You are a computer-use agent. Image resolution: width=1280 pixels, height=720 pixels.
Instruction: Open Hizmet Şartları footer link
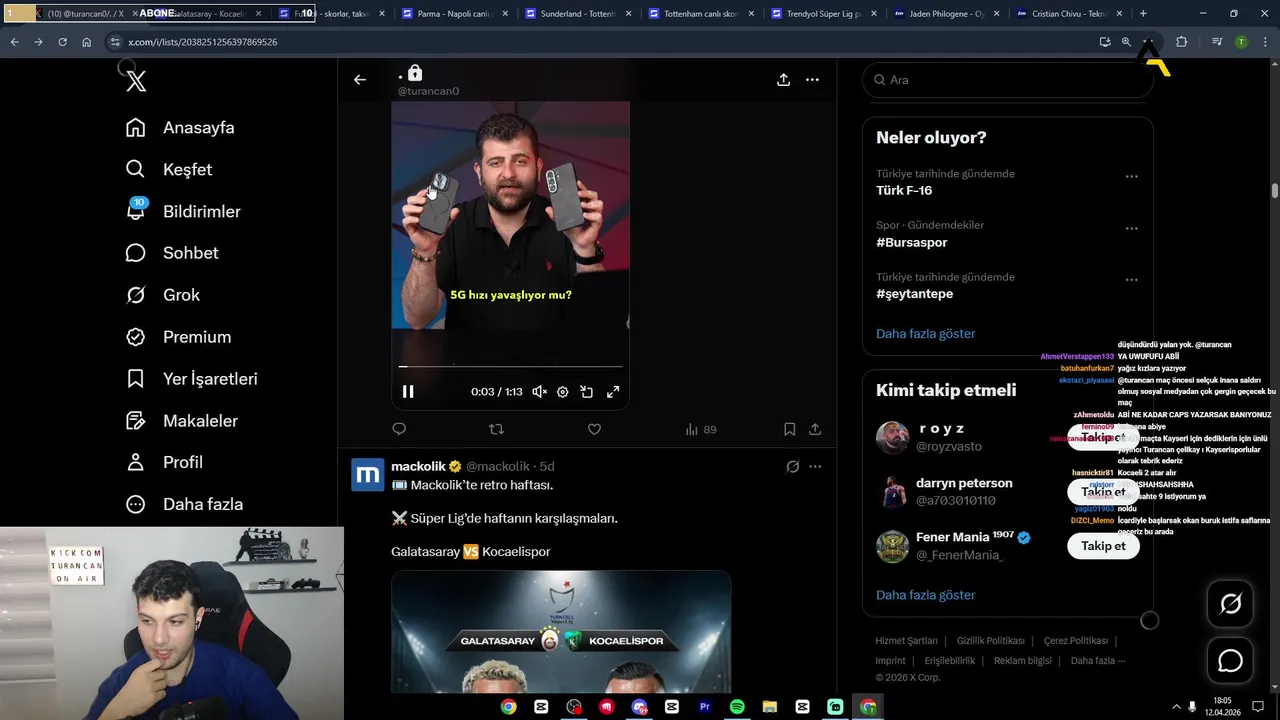coord(906,641)
